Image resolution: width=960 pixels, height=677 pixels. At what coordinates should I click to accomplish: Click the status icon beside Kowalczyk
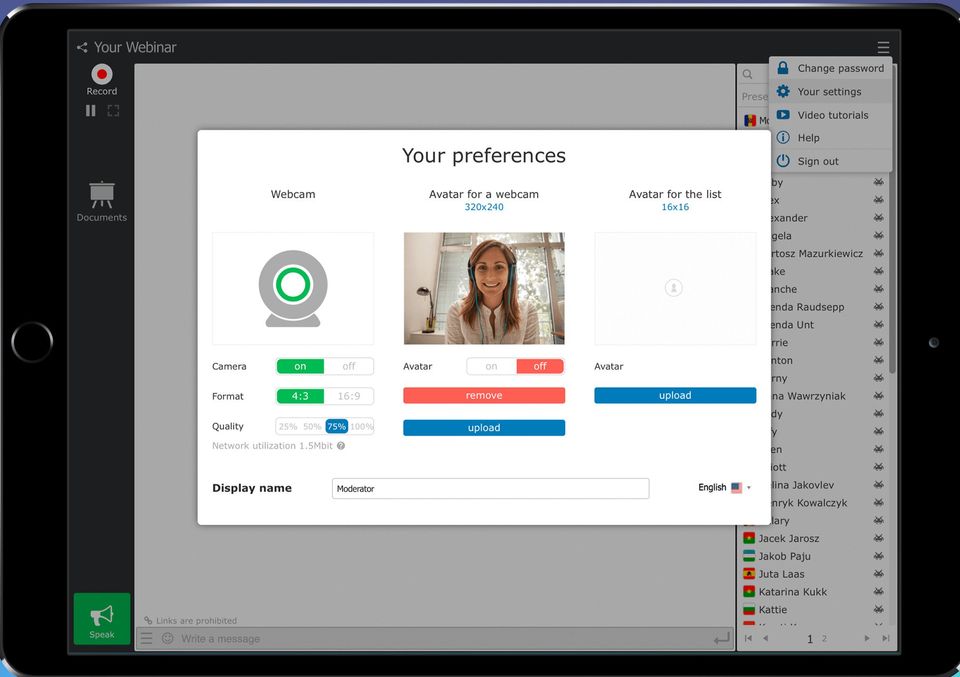(x=879, y=502)
